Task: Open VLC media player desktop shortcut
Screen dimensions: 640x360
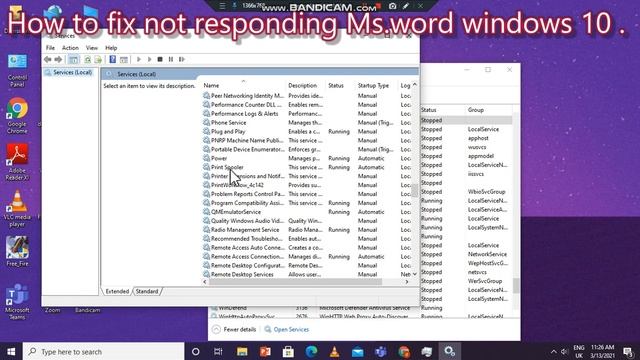Action: pyautogui.click(x=17, y=209)
